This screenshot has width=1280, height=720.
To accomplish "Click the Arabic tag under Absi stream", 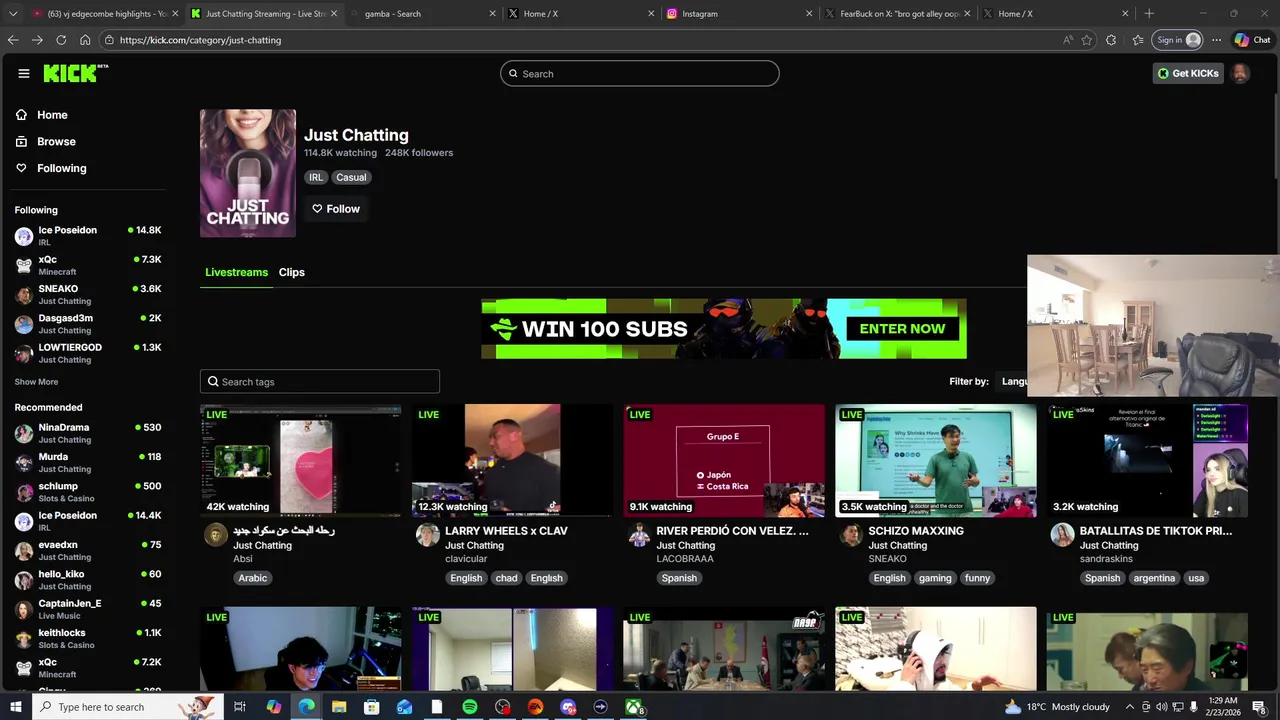I will coord(253,578).
